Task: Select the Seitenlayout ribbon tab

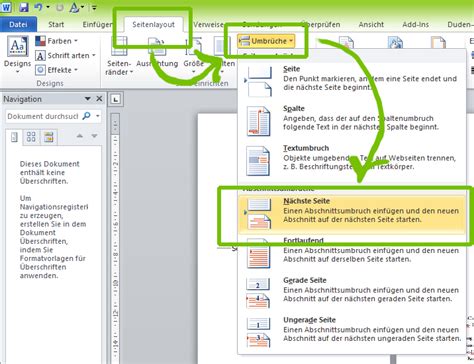Action: [x=153, y=24]
